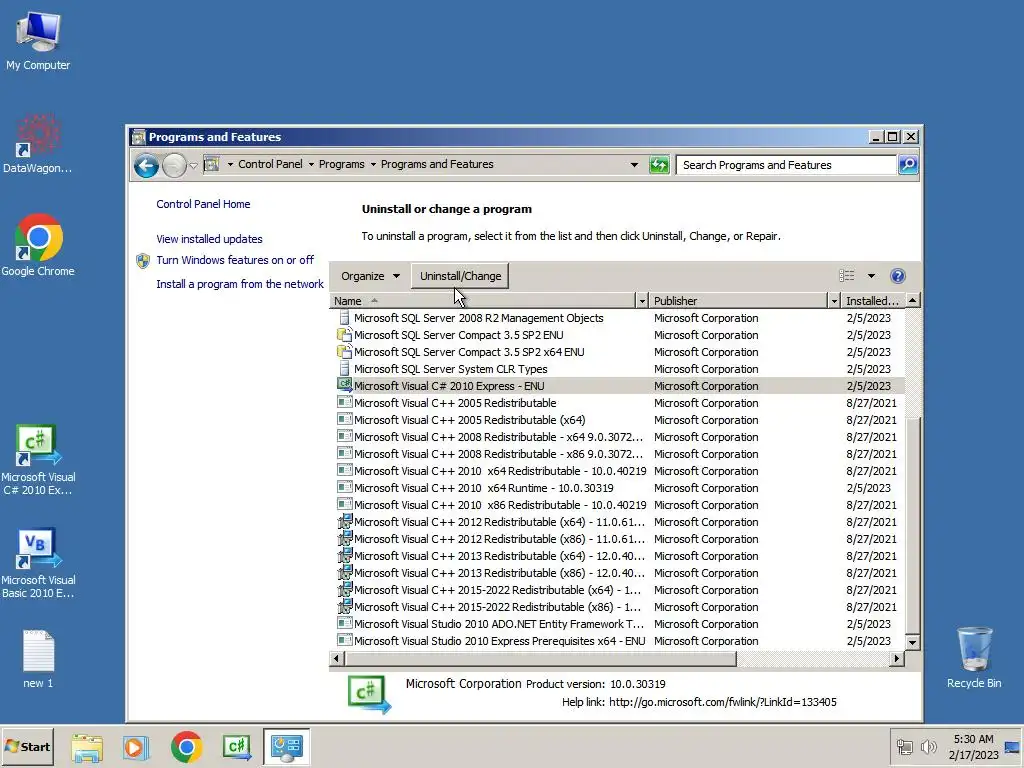Open Publisher column filter dropdown
1024x768 pixels.
pos(833,300)
